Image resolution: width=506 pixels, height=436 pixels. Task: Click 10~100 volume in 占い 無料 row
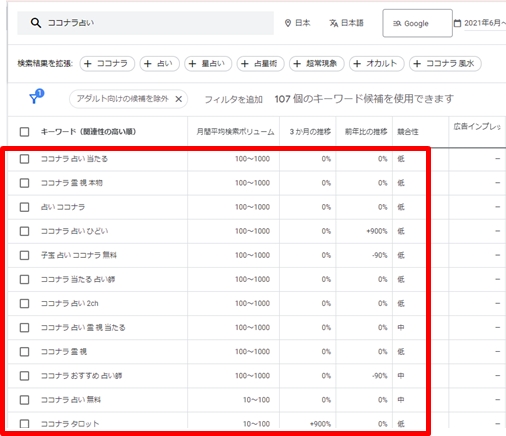tap(256, 400)
